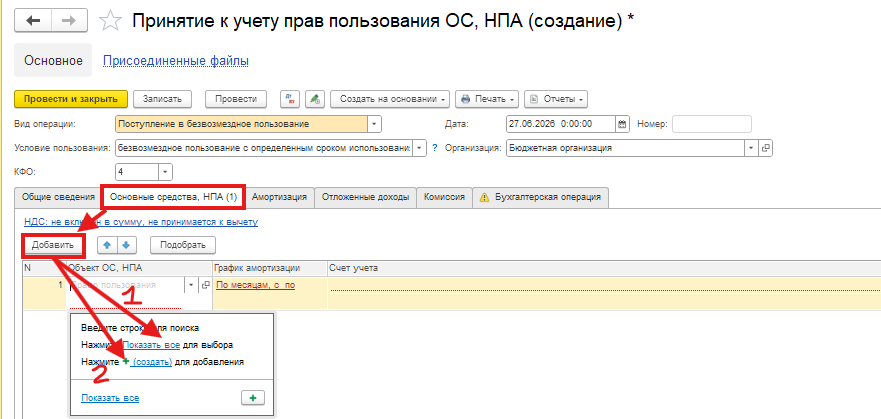Expand the Организация dropdown
This screenshot has height=419, width=881.
pos(752,148)
